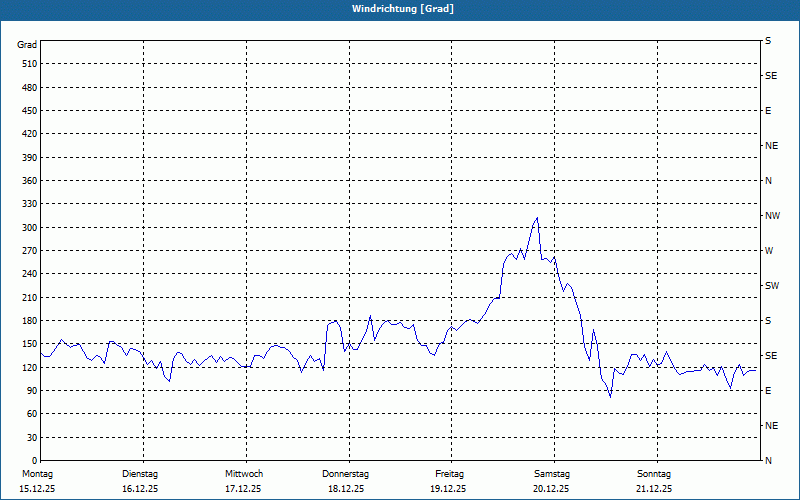Select the 20.12.25 date label
The image size is (800, 500).
point(551,489)
